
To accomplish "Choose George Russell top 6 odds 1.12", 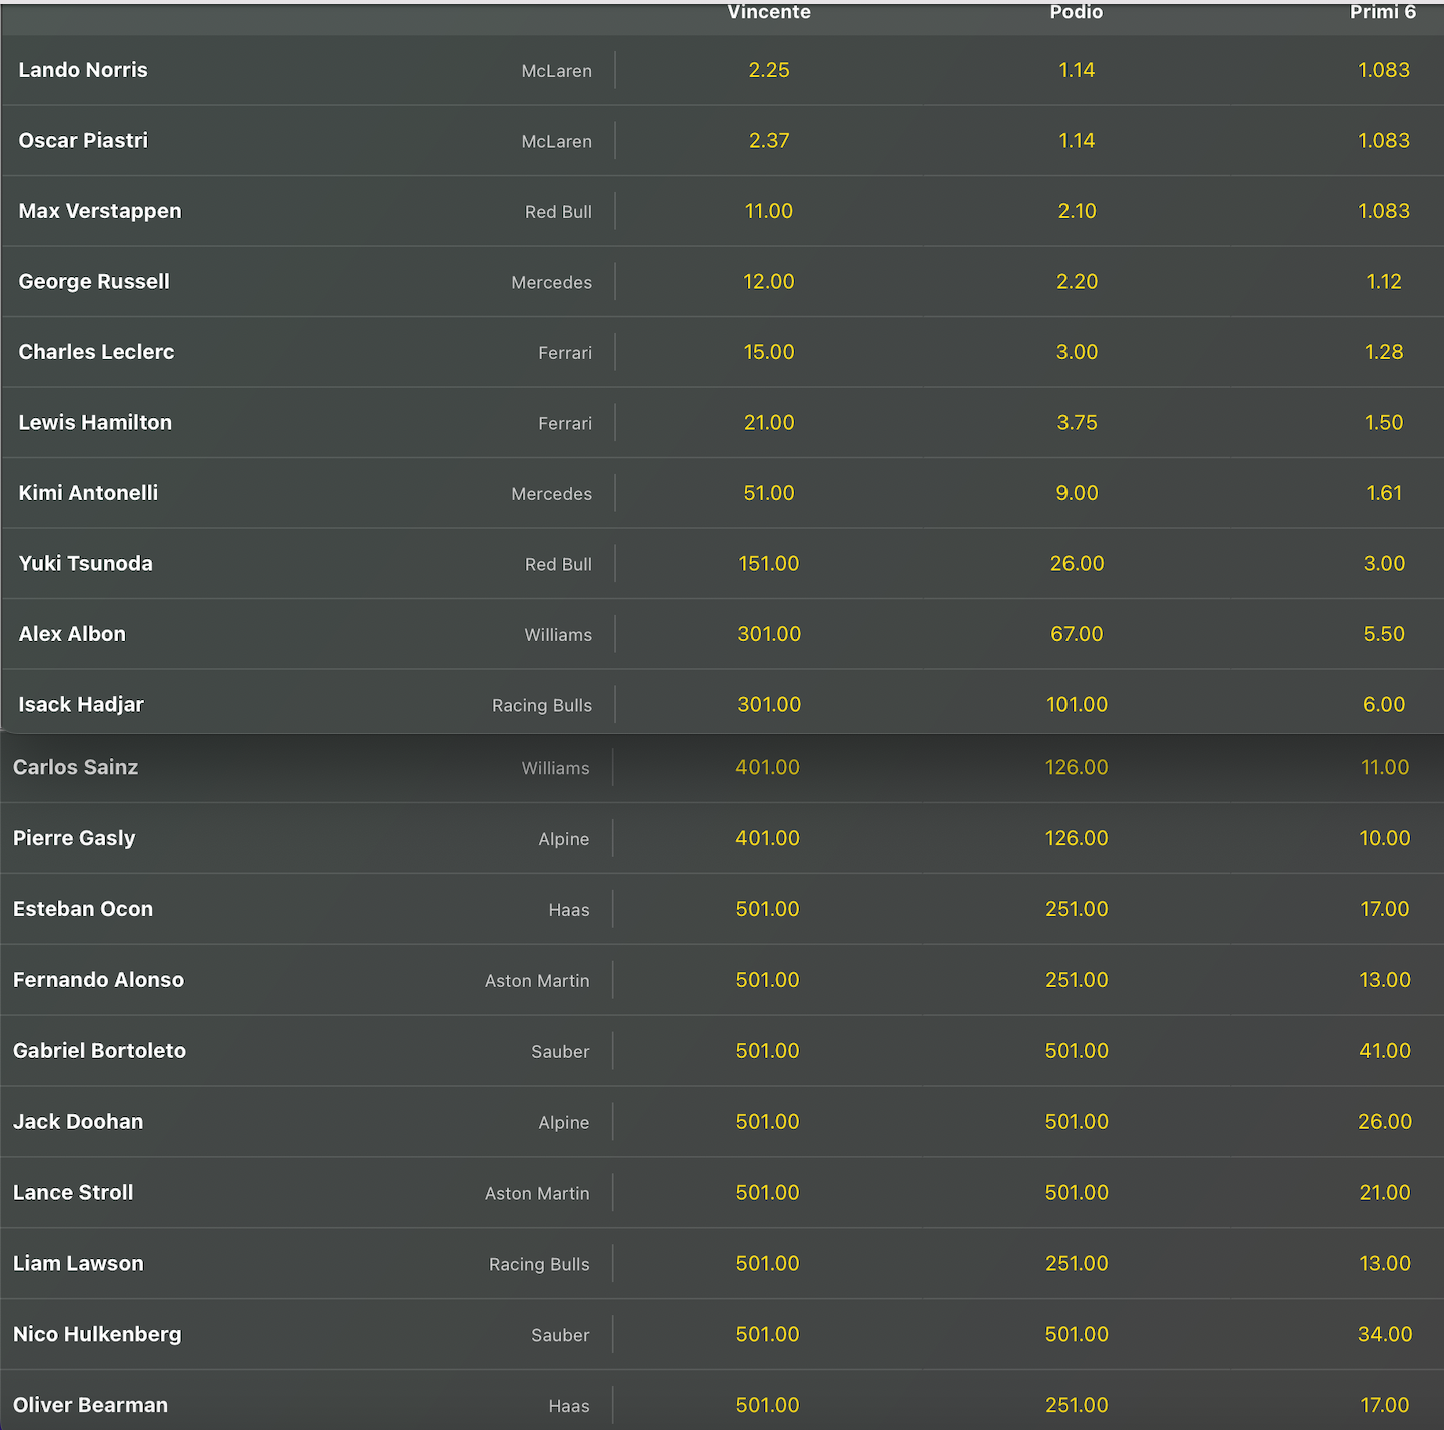I will pyautogui.click(x=1384, y=282).
